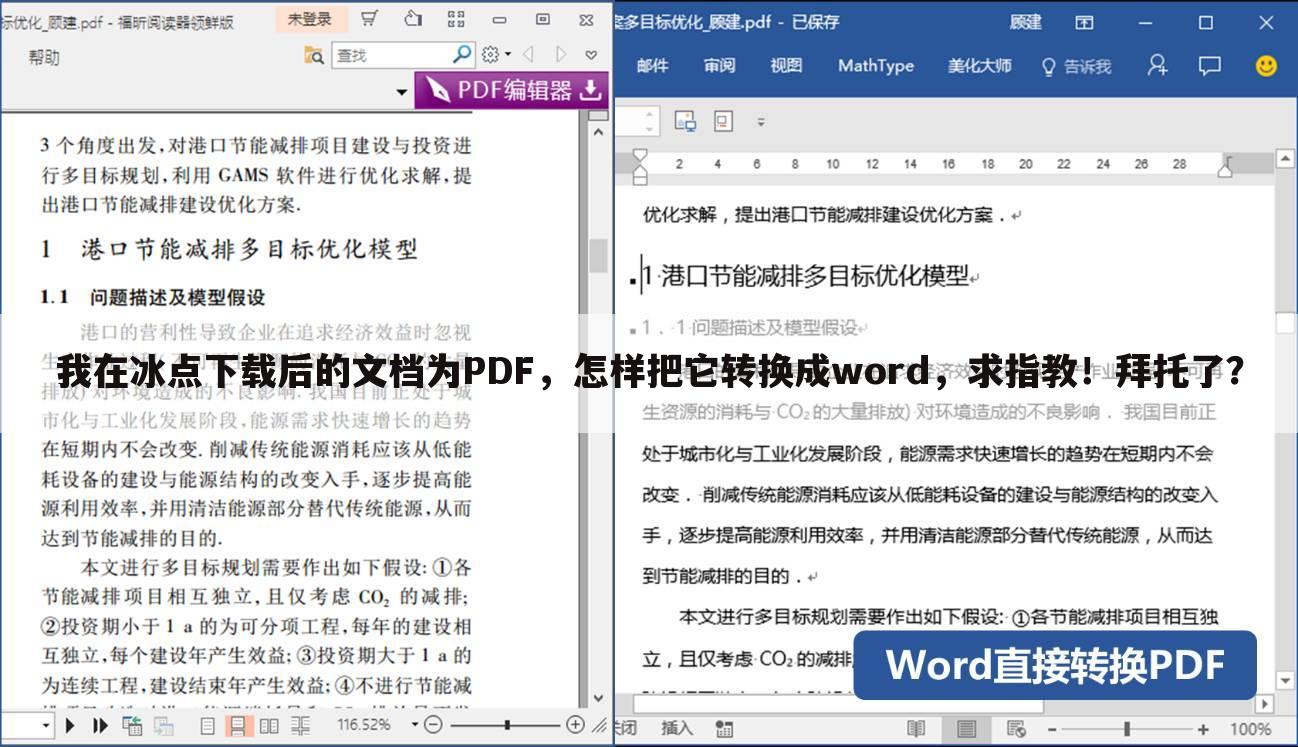This screenshot has width=1298, height=747.
Task: Select continuous facing view in Foxit
Action: point(299,726)
